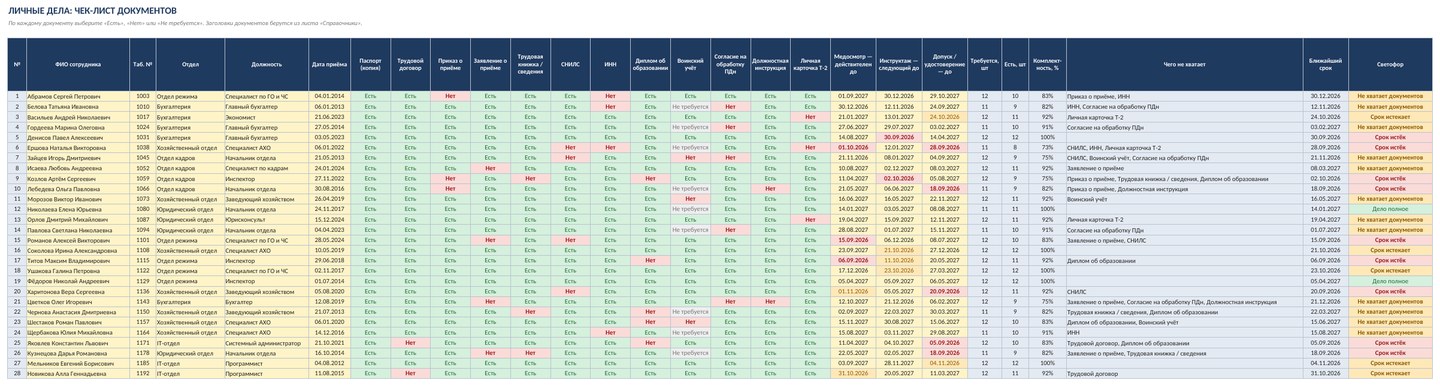Click Лебедева's "Нет" under Должностная инструкция
1440x386 pixels.
coord(770,188)
